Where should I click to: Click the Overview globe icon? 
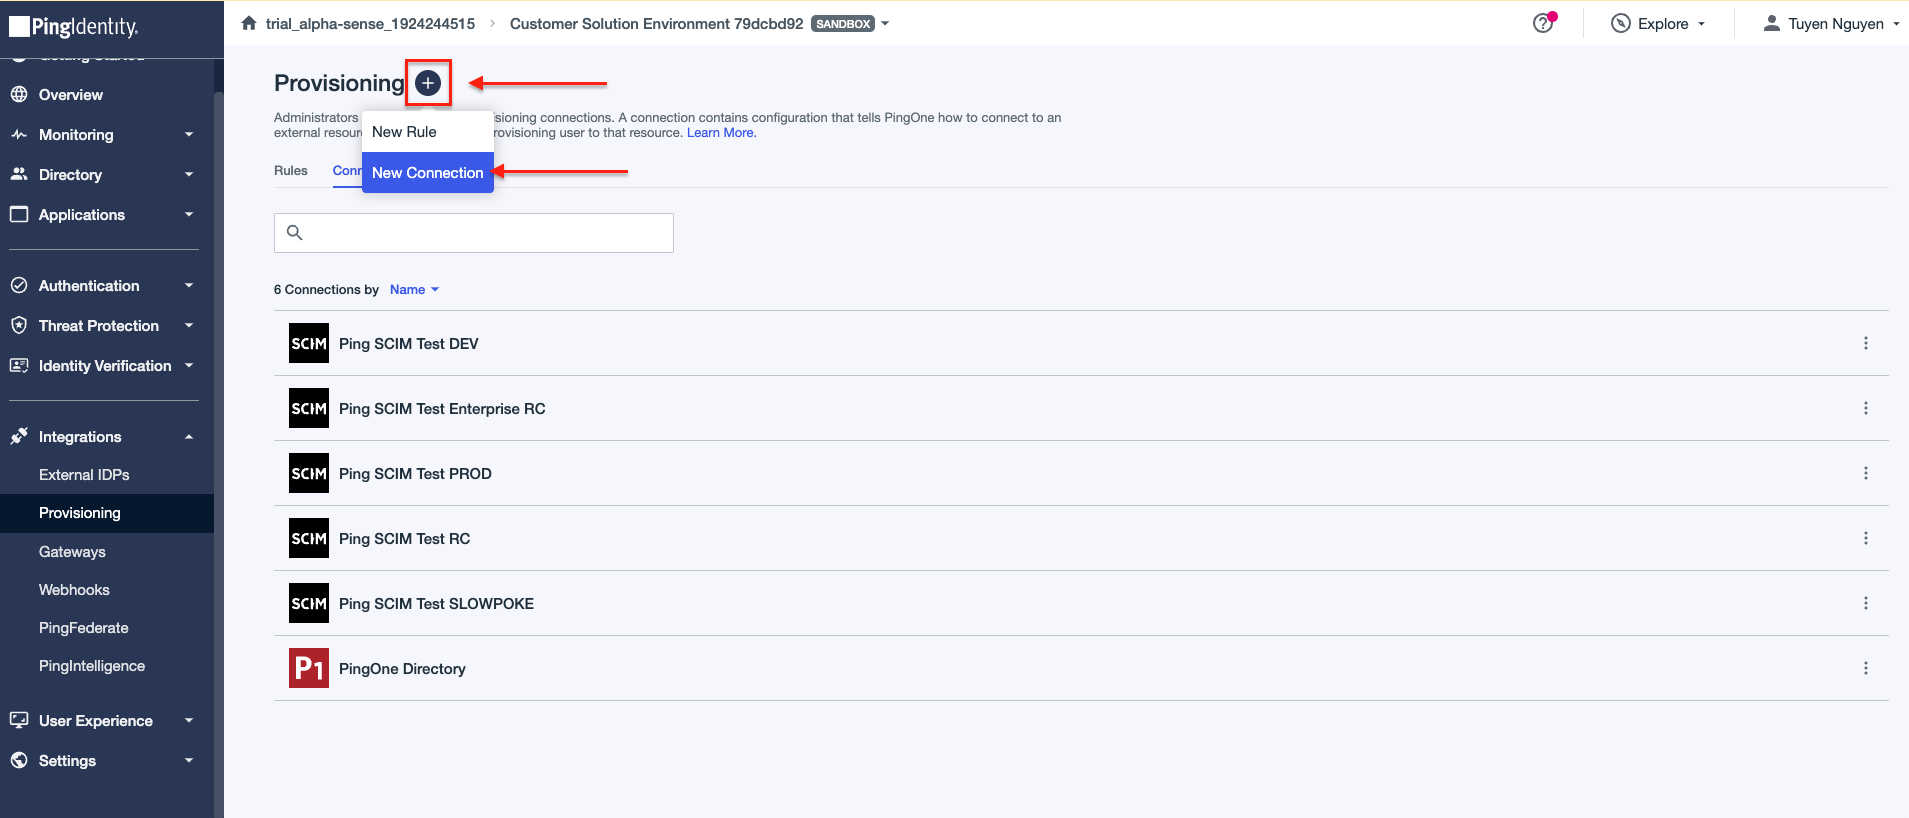[19, 94]
